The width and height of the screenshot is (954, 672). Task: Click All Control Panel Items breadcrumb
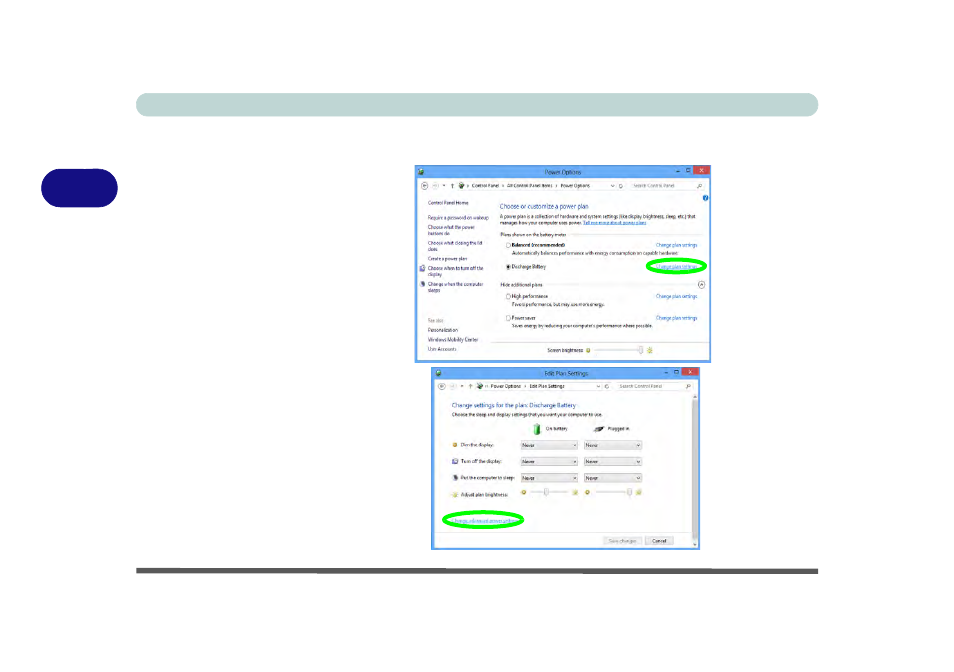pos(529,186)
